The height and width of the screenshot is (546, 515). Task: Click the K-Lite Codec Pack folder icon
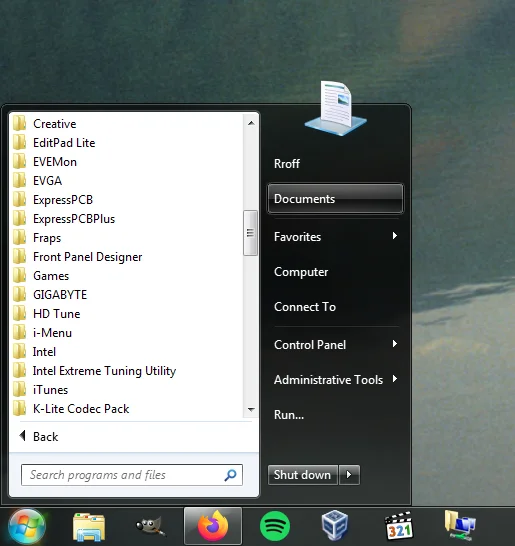click(19, 408)
